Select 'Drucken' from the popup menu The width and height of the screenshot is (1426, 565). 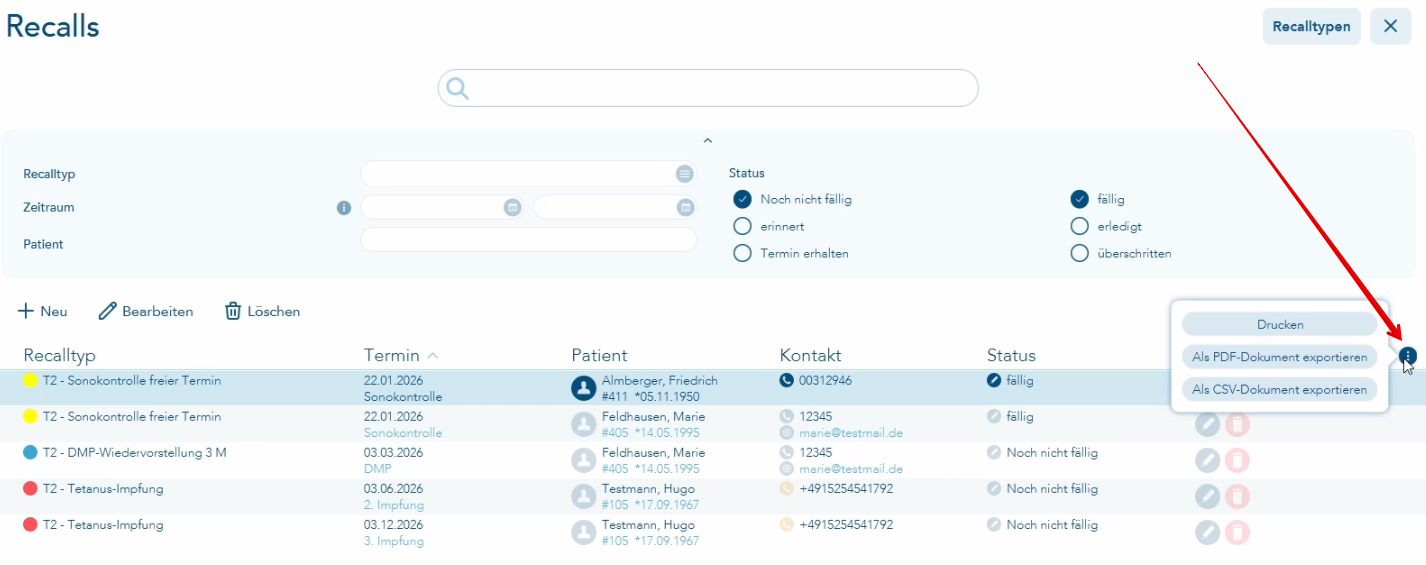(x=1279, y=324)
